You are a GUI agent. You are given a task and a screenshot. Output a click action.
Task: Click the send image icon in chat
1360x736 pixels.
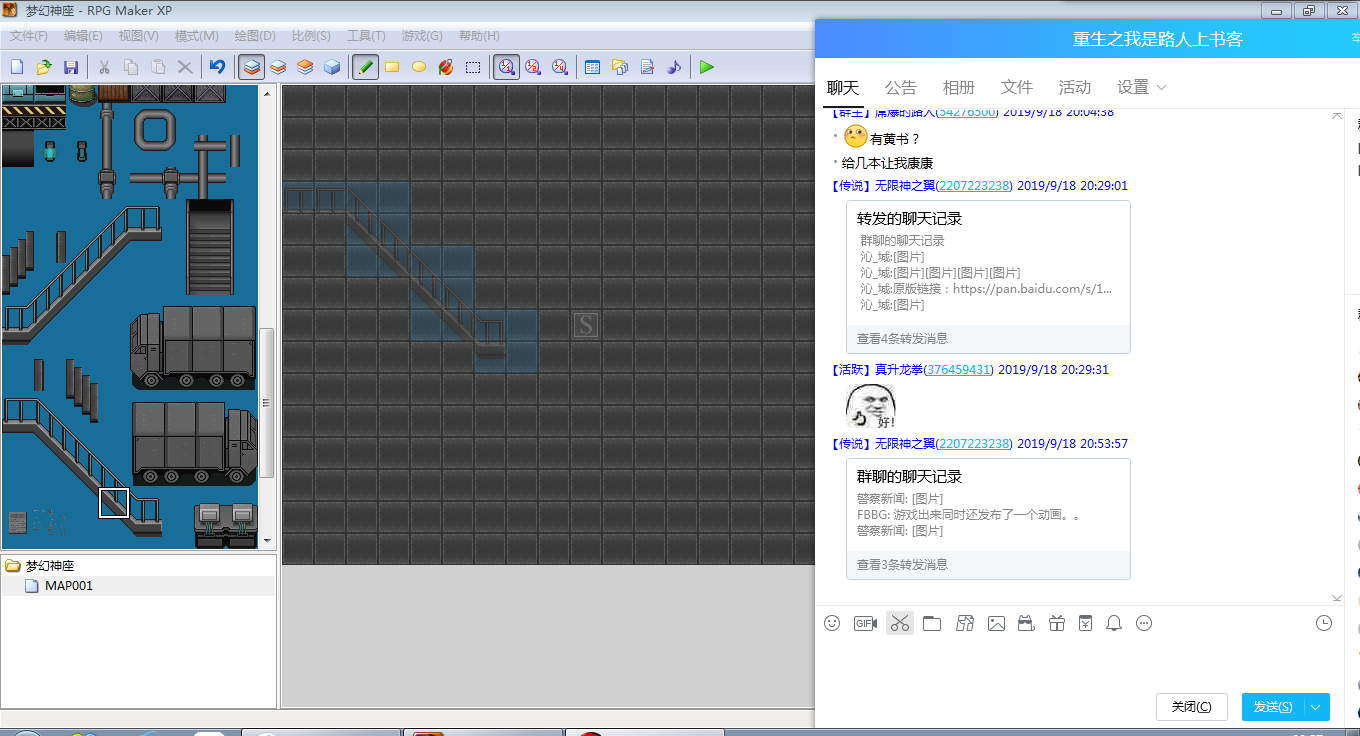point(996,623)
